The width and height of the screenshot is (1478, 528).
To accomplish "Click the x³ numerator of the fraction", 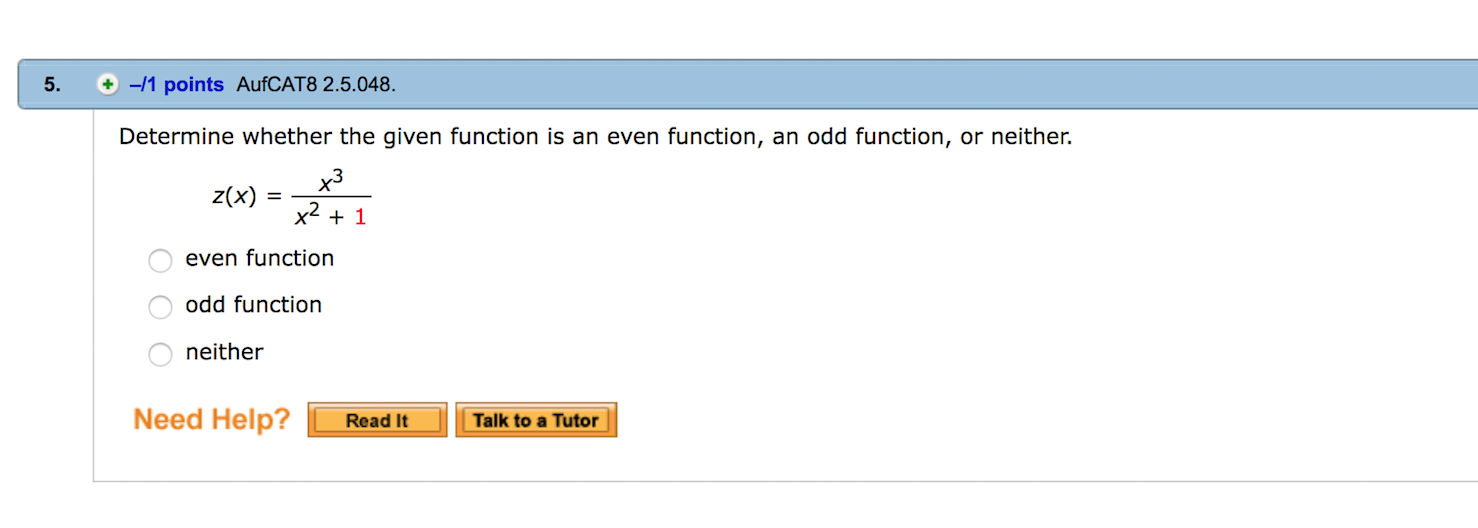I will (x=331, y=181).
